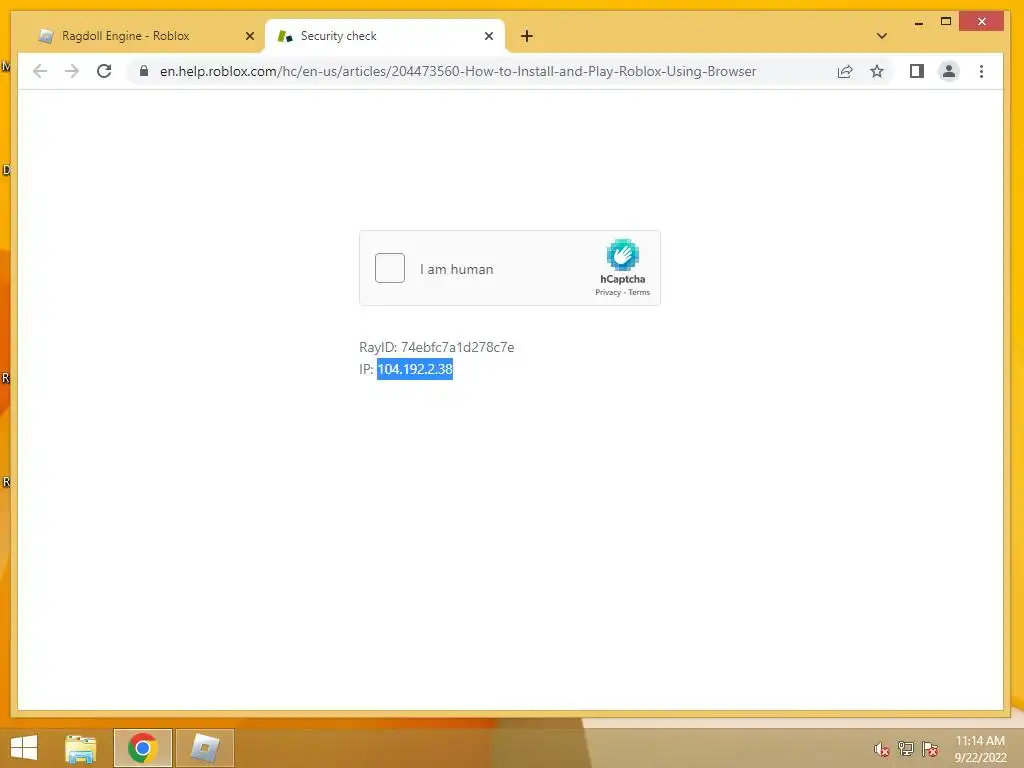
Task: Click the share page icon
Action: tap(845, 71)
